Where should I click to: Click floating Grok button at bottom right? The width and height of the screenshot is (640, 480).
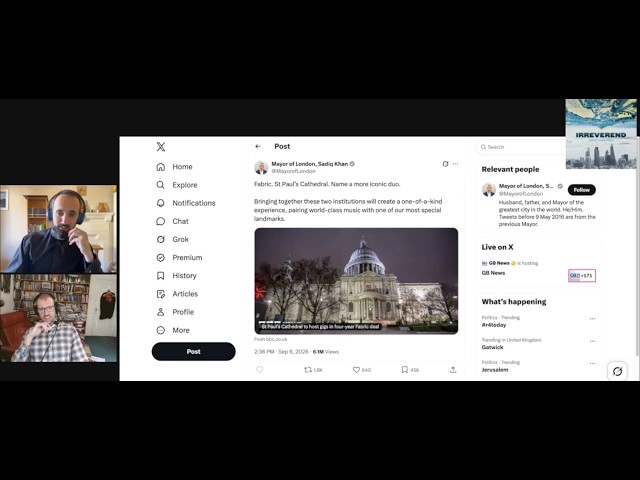pyautogui.click(x=618, y=371)
